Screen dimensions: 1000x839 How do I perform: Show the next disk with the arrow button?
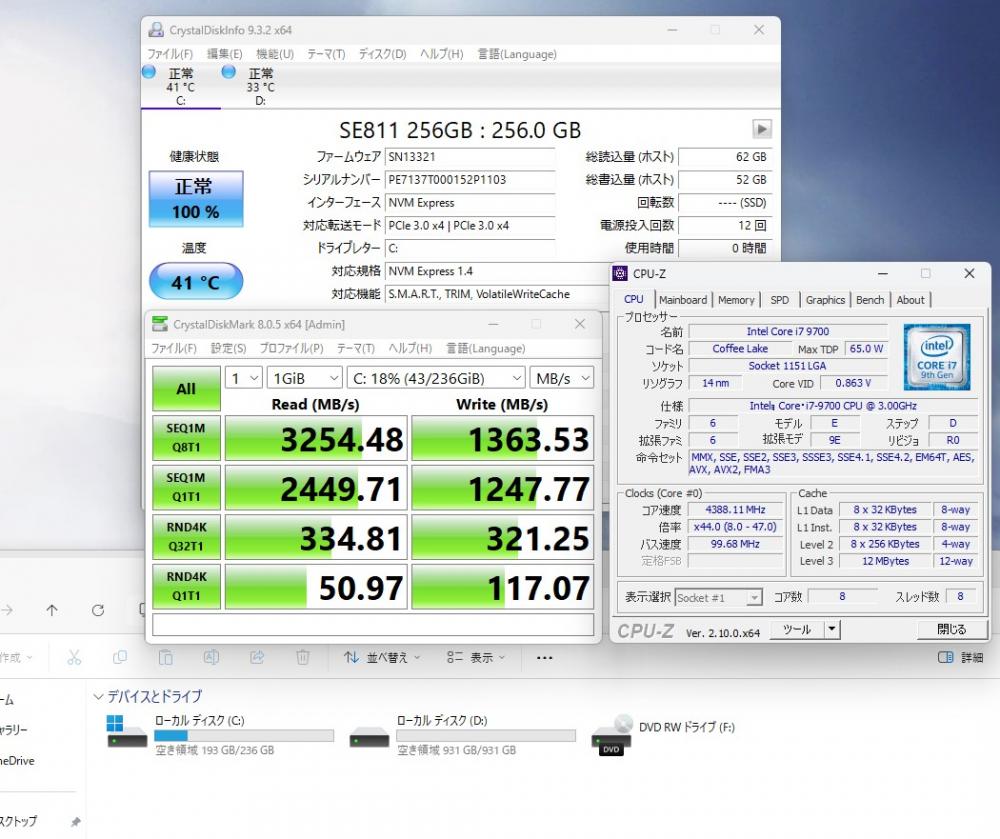(761, 129)
